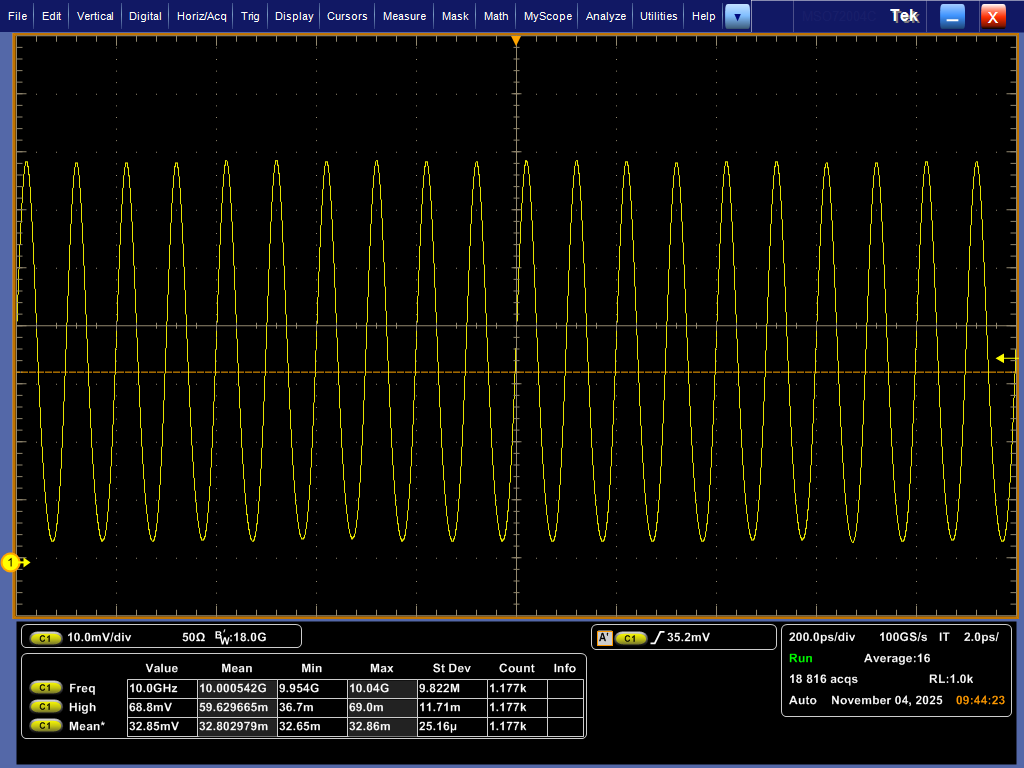Open the Trig menu
The image size is (1024, 768).
249,16
